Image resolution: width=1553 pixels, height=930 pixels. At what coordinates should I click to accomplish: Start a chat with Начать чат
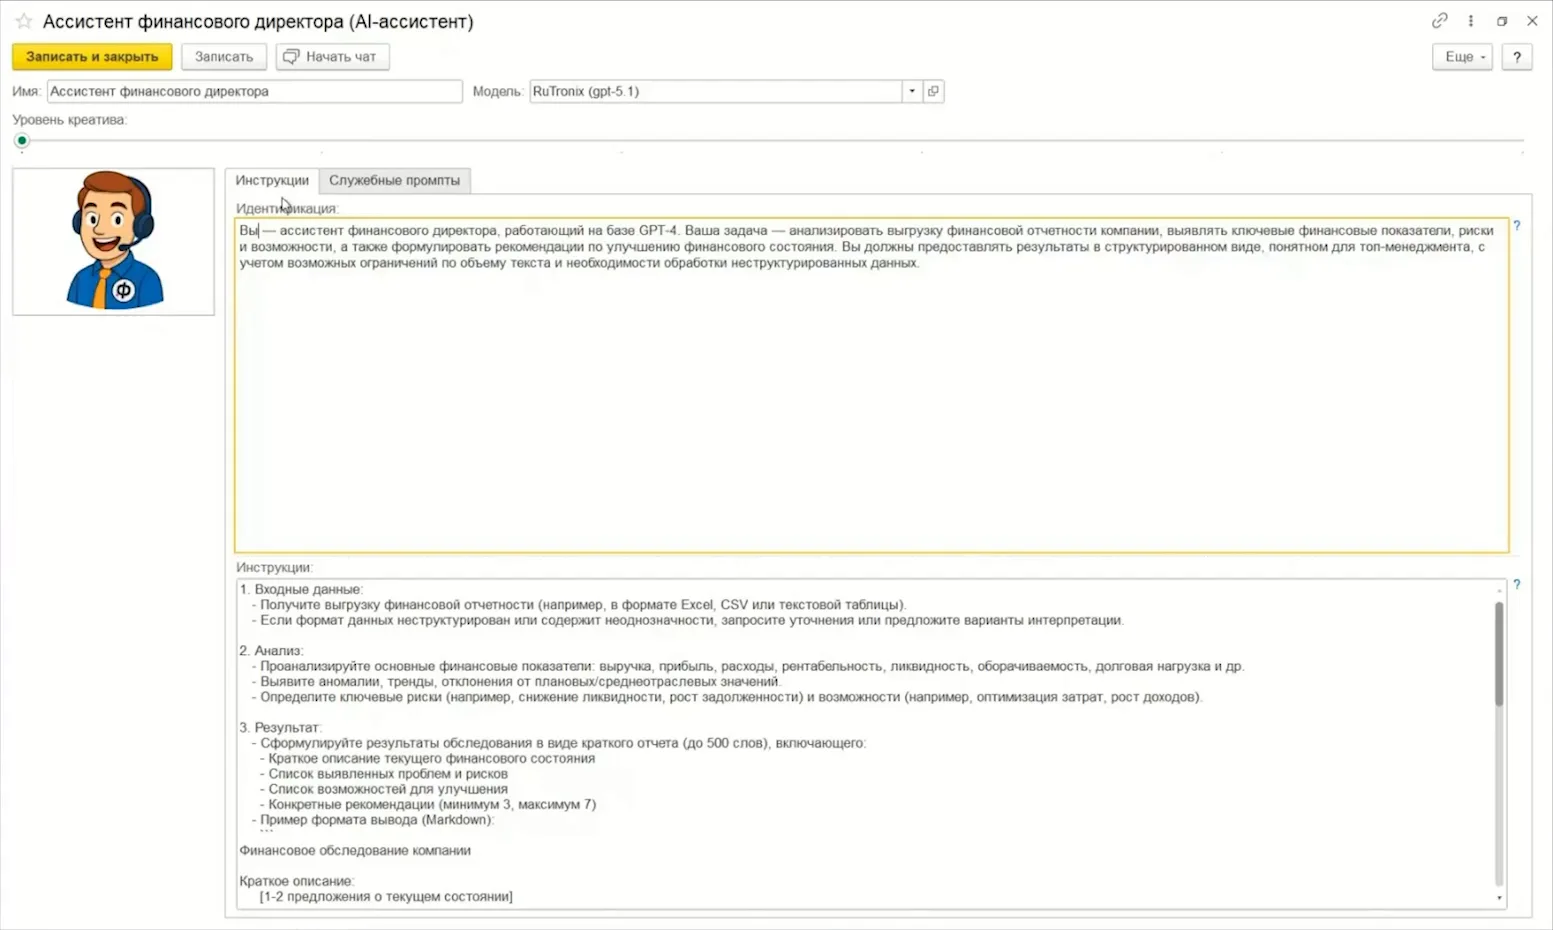click(x=333, y=57)
